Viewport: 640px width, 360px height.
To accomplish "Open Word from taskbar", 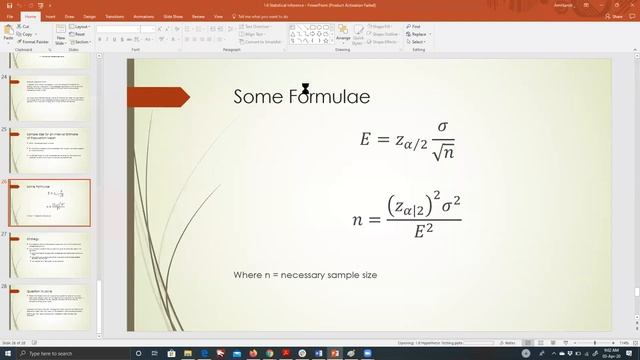I will pyautogui.click(x=318, y=353).
